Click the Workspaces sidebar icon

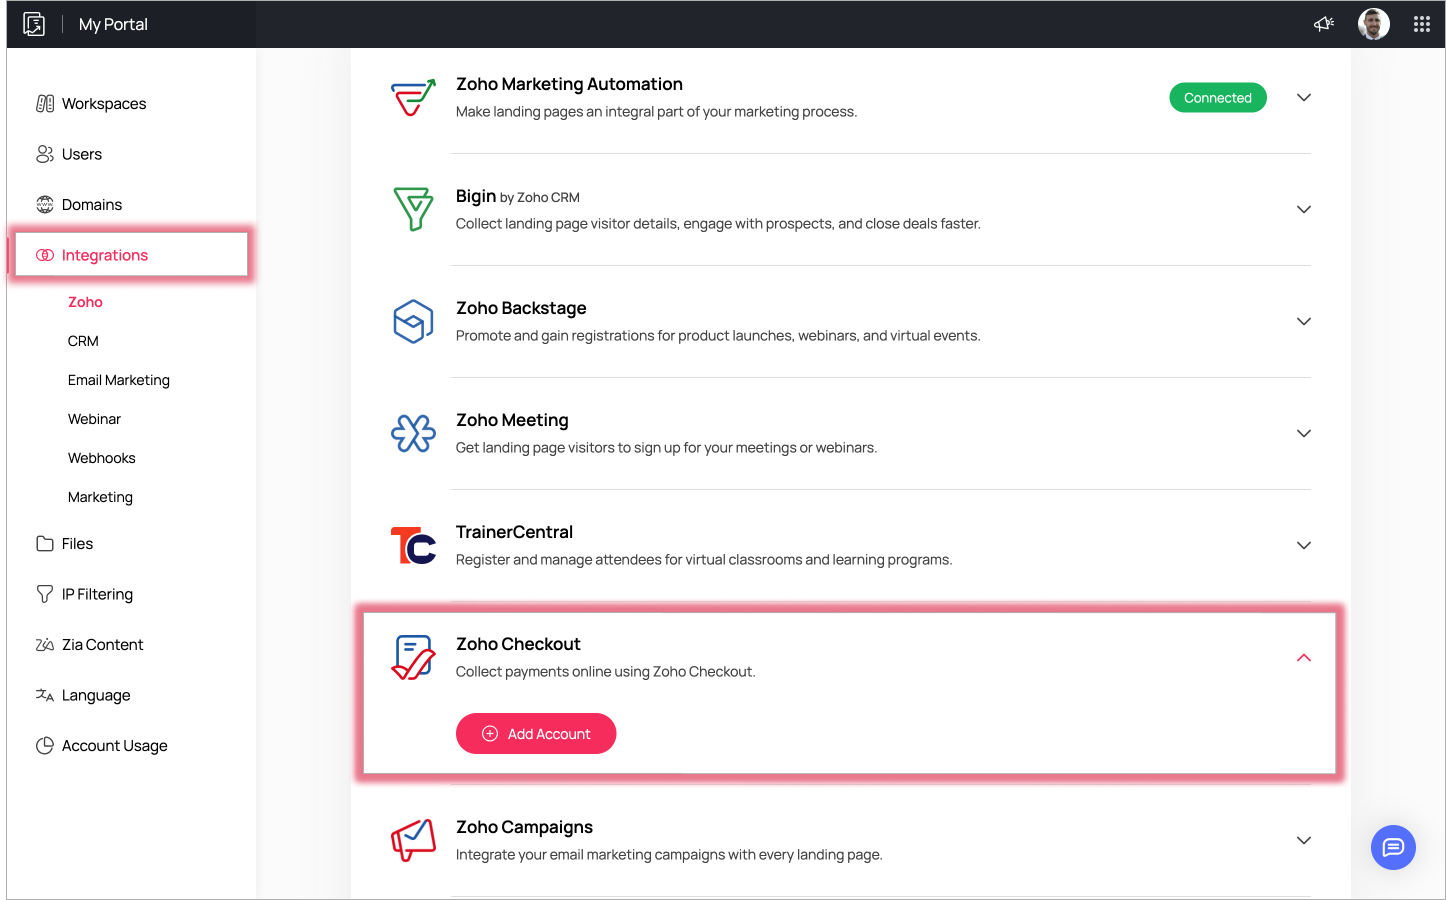click(x=45, y=104)
